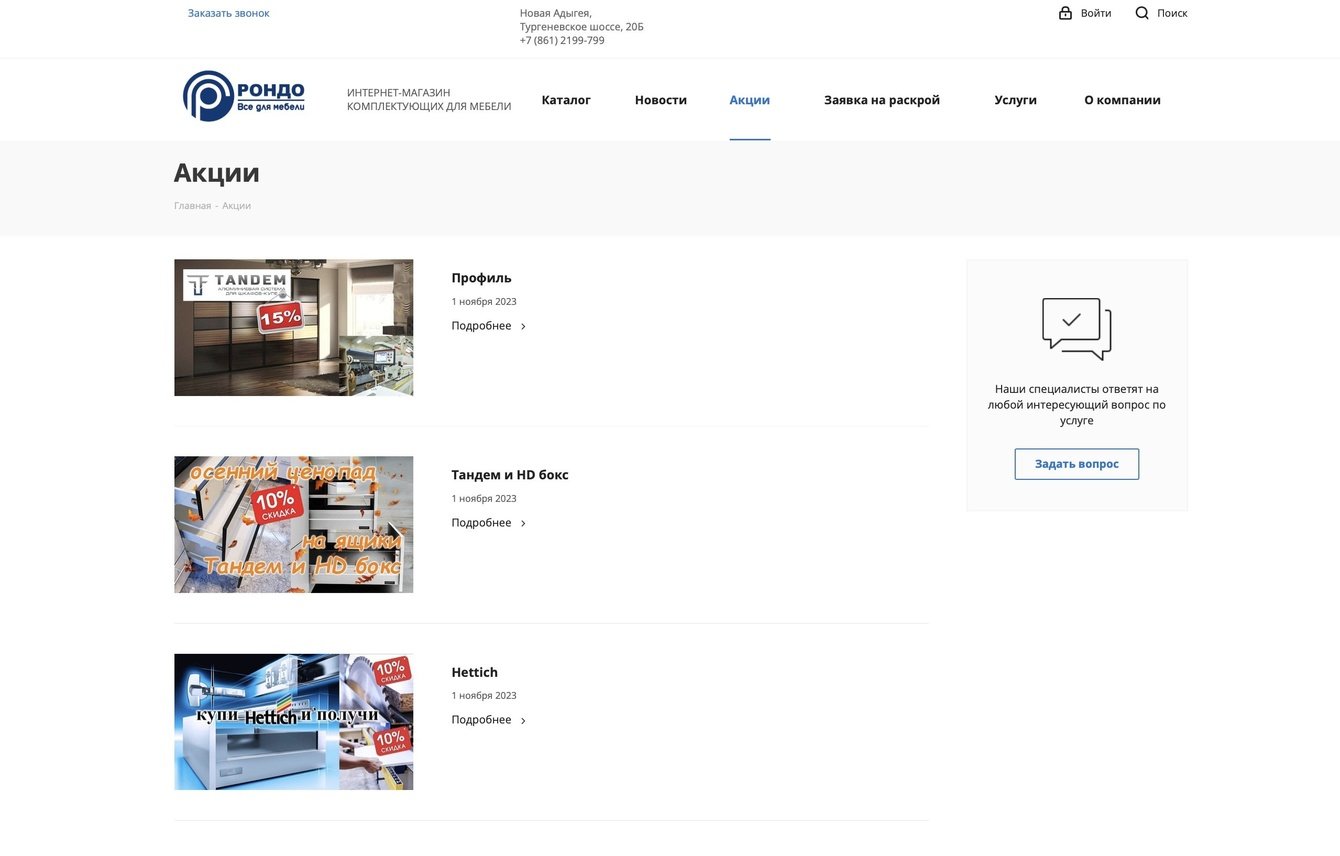Open the Tandem 15% promotion thumbnail

pos(294,328)
